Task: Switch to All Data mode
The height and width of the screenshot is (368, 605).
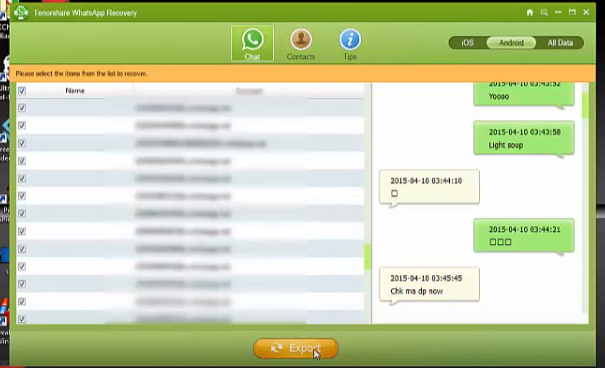Action: coord(560,43)
